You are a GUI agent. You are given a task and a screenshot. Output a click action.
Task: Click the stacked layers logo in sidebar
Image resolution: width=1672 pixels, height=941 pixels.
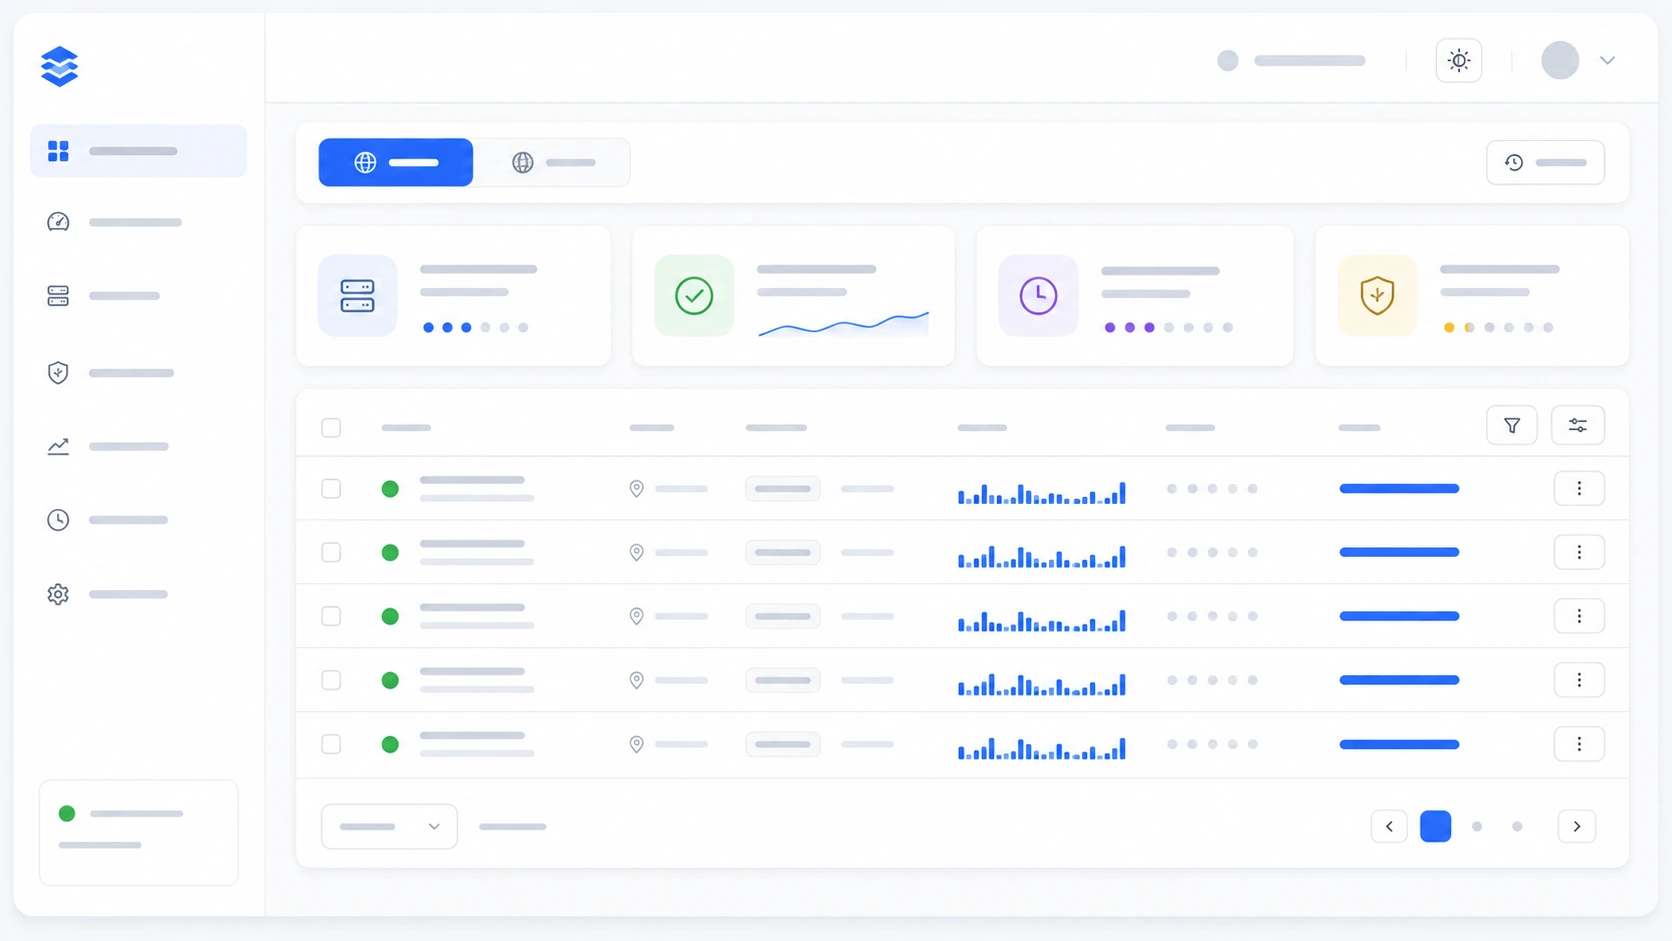tap(59, 66)
